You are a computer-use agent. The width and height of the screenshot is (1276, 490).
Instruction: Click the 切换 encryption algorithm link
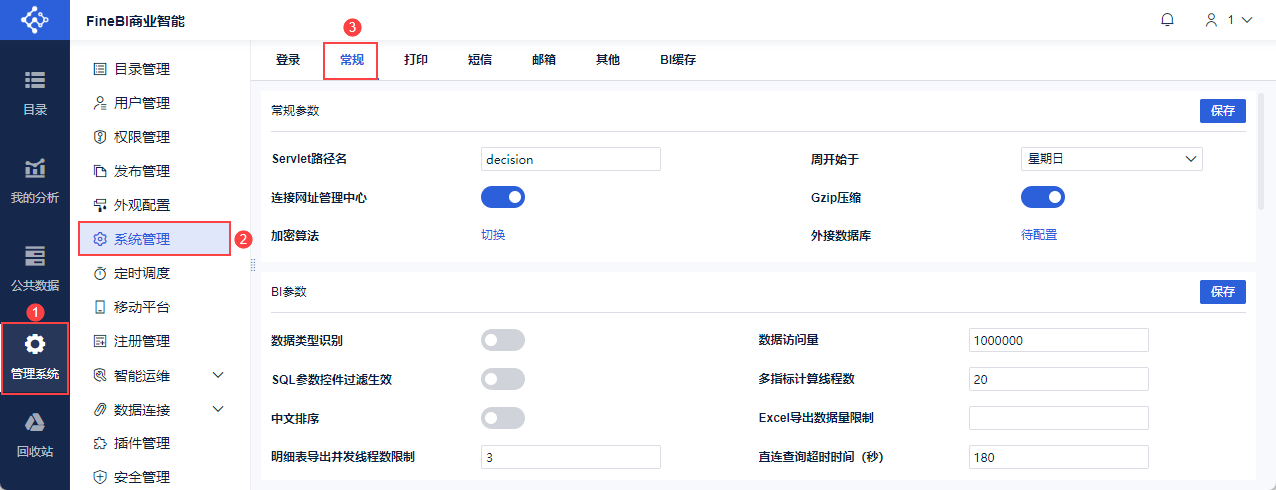(493, 235)
